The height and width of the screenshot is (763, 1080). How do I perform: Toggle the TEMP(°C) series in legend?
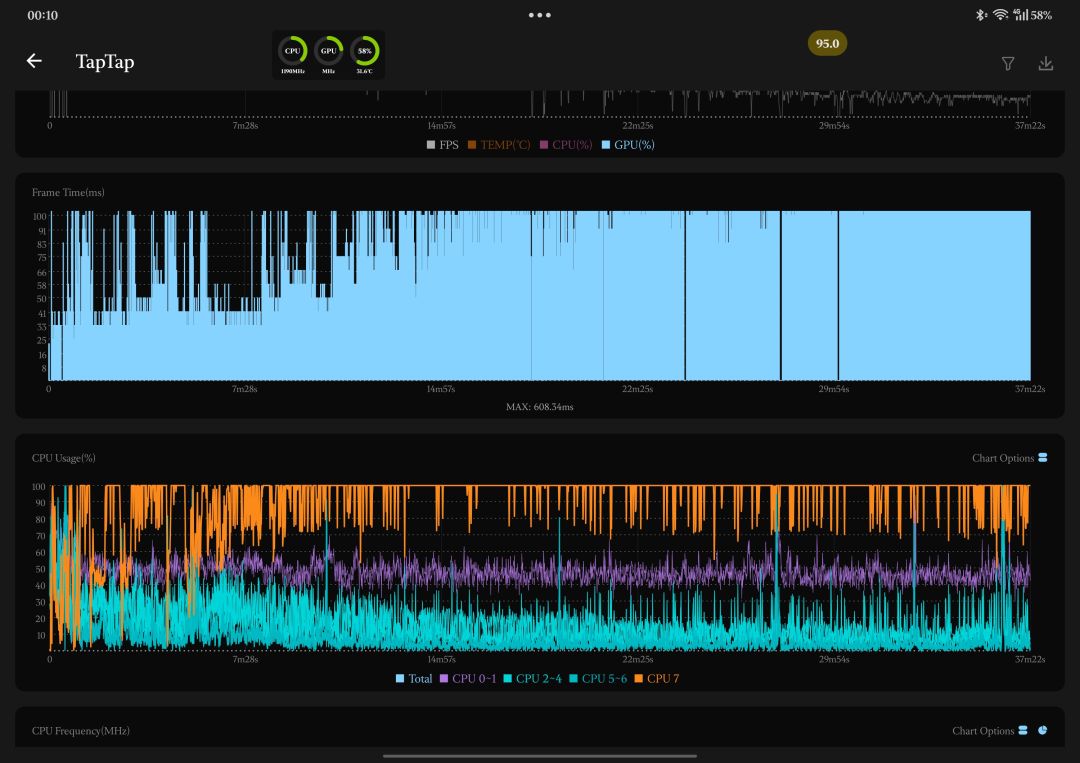click(x=498, y=145)
